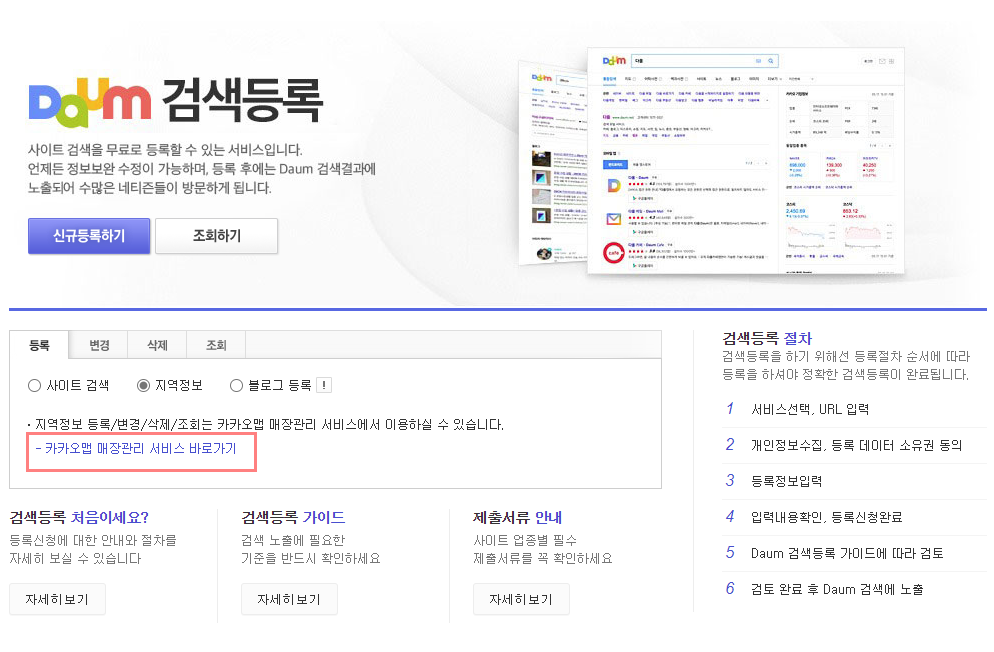This screenshot has width=994, height=652.
Task: Go to the 조회 tab
Action: point(216,345)
